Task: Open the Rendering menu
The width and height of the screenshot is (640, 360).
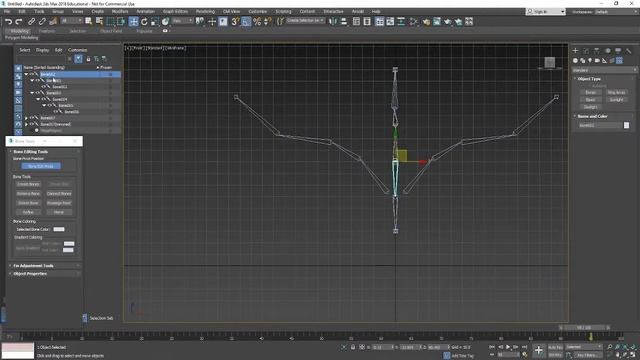Action: [x=205, y=11]
